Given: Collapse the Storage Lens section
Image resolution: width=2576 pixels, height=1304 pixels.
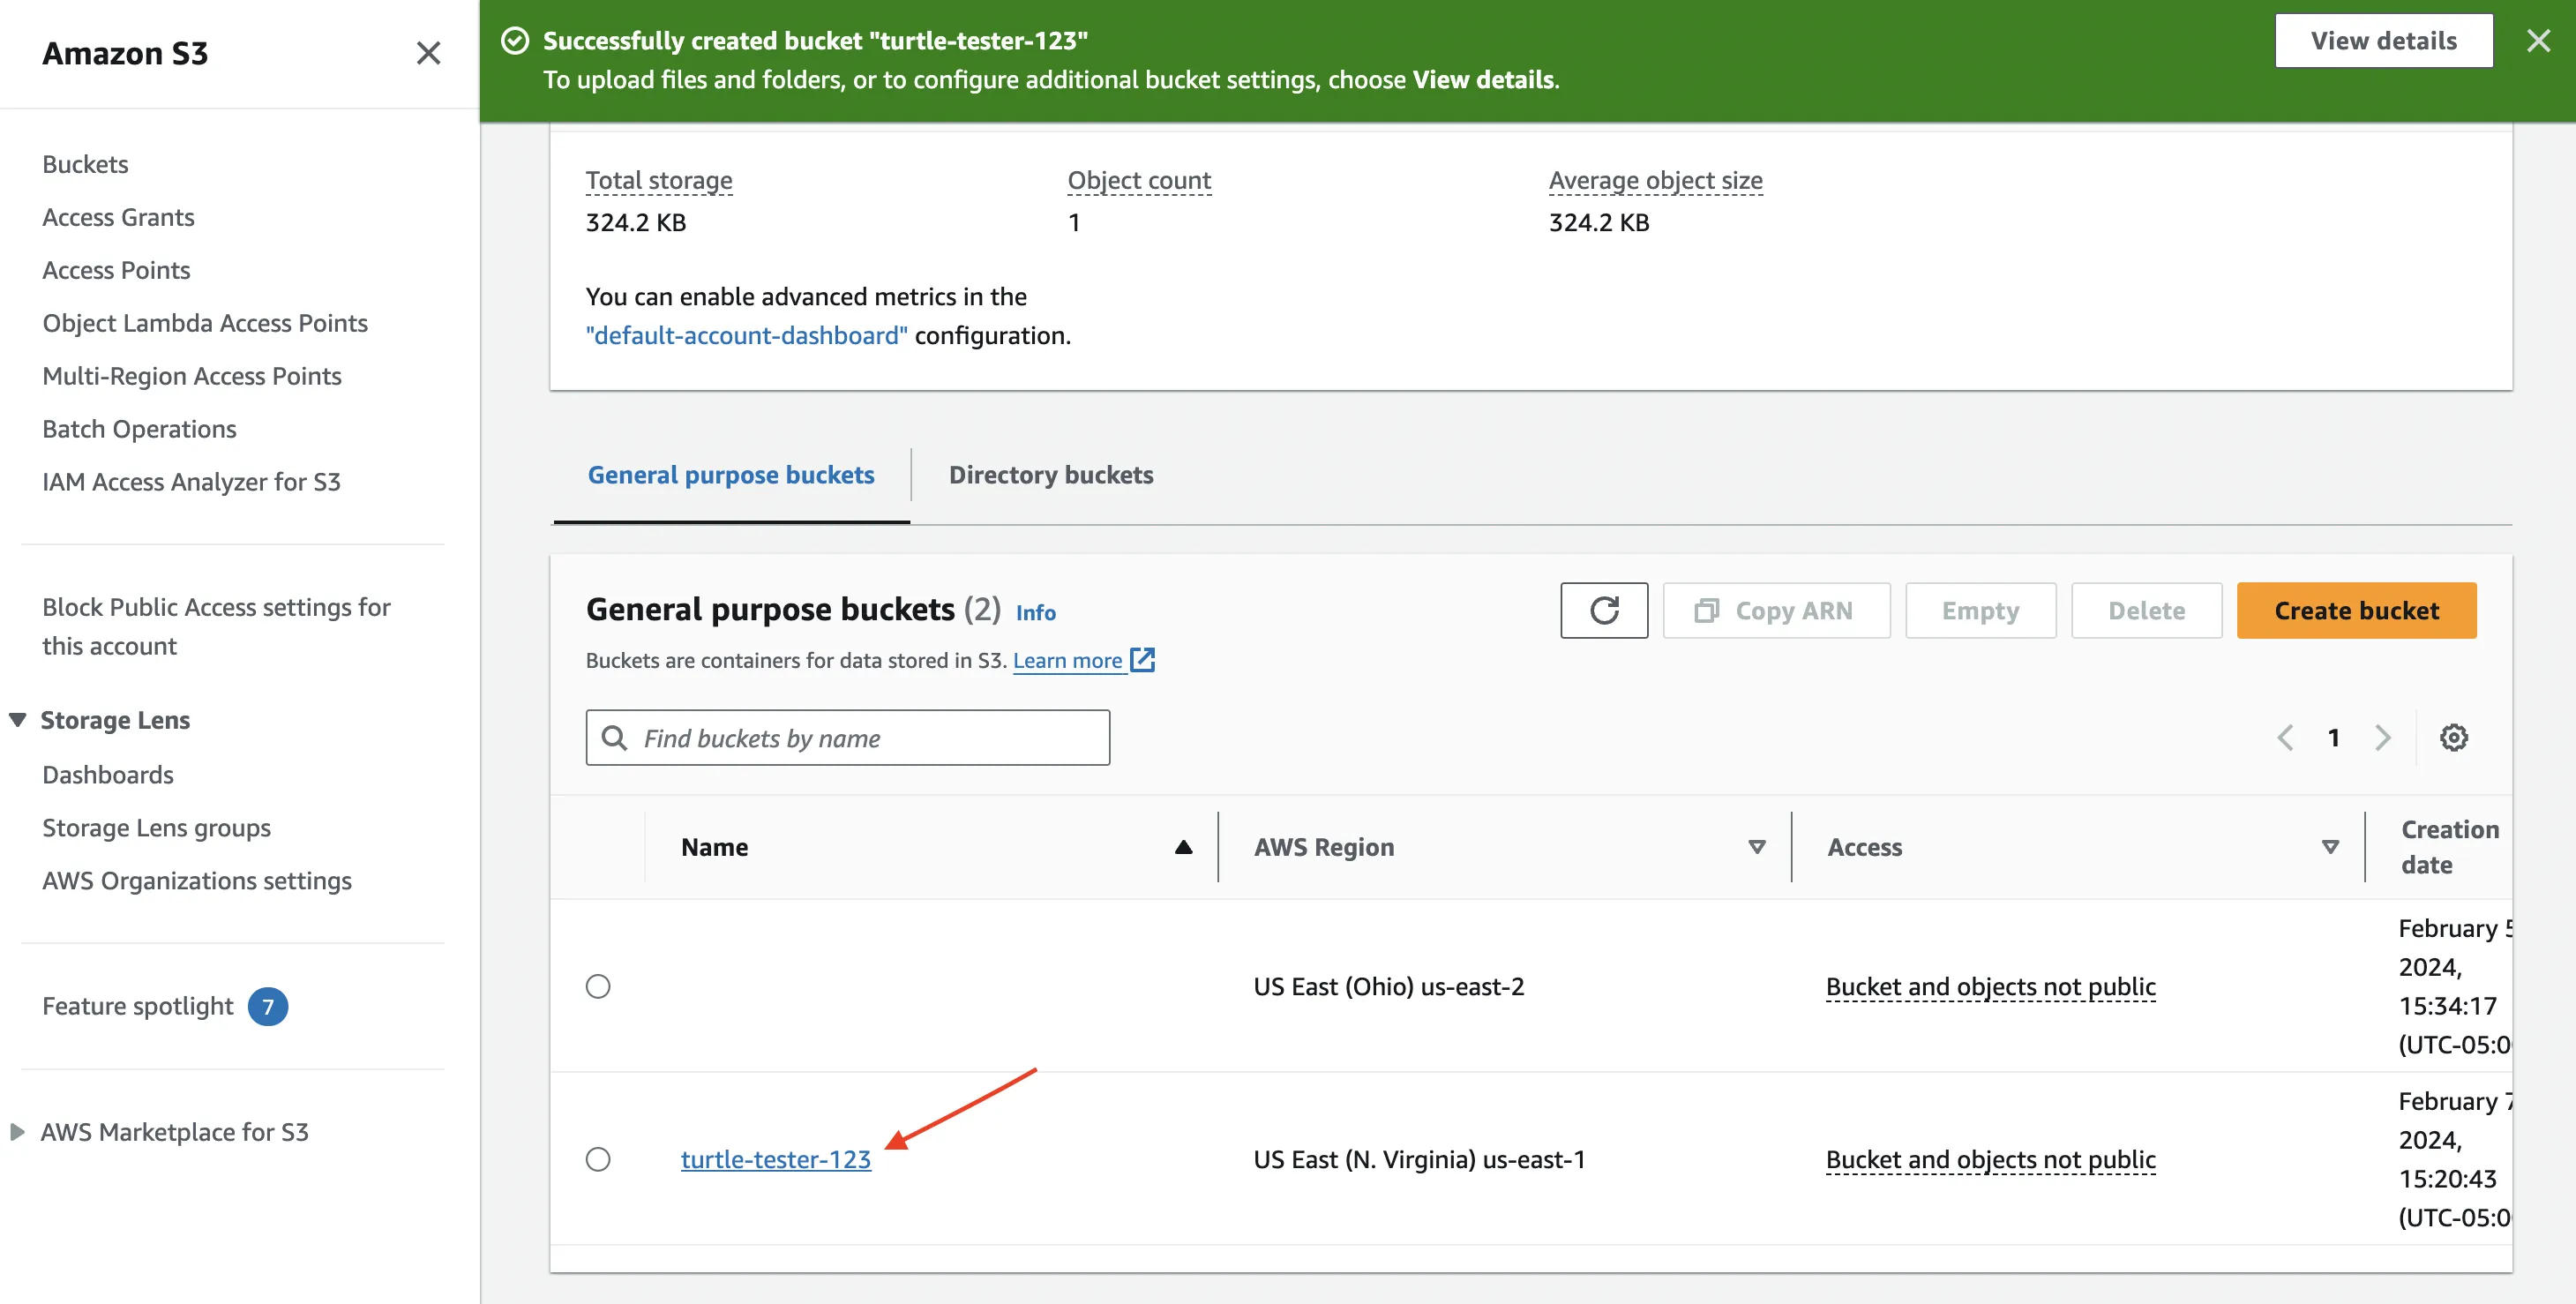Looking at the screenshot, I should point(18,720).
